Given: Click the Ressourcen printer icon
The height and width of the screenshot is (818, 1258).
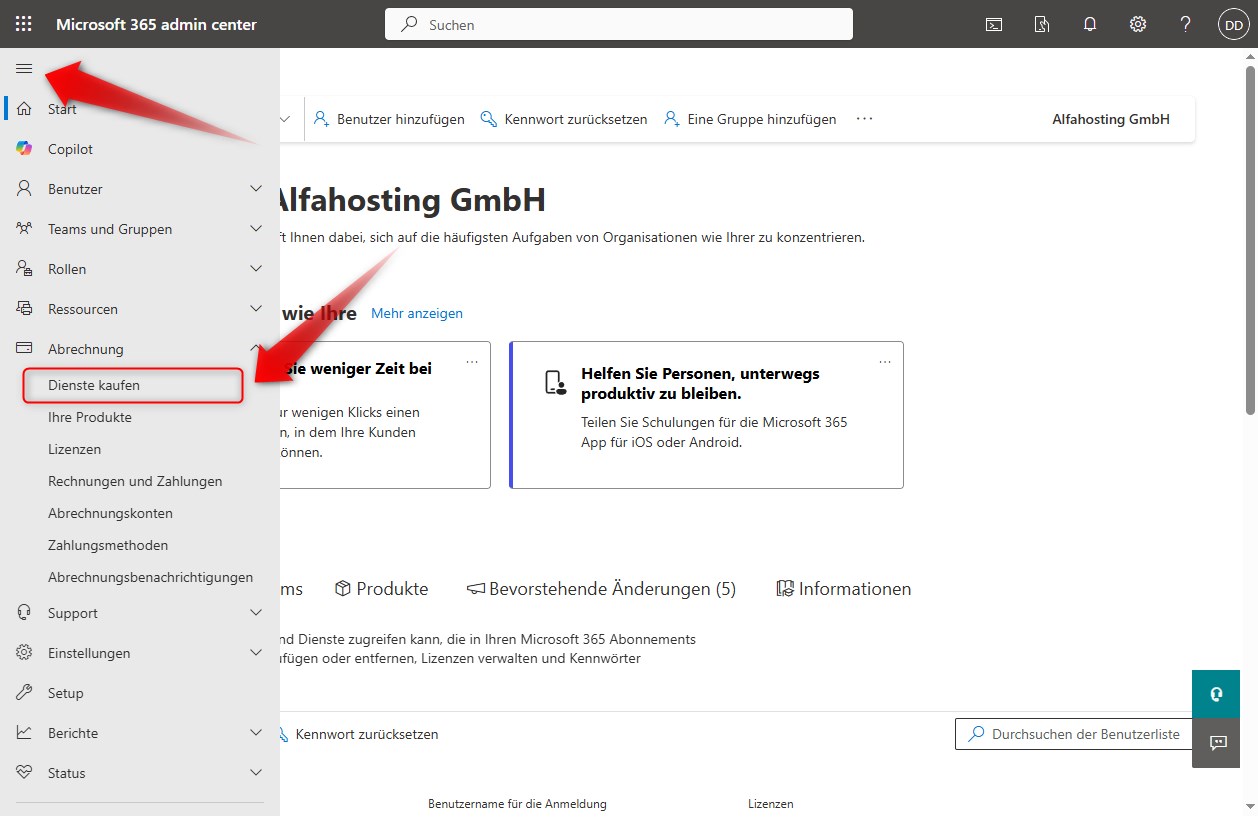Looking at the screenshot, I should pos(25,309).
